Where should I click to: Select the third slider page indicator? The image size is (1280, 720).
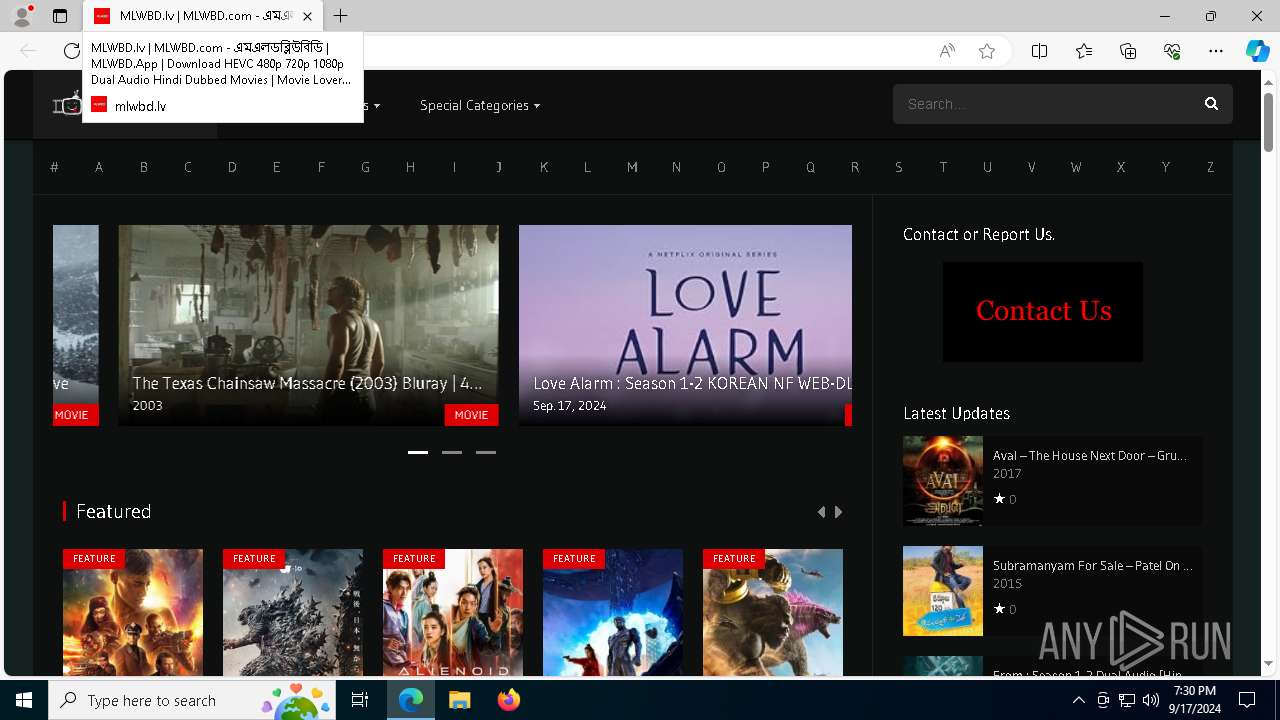(486, 452)
